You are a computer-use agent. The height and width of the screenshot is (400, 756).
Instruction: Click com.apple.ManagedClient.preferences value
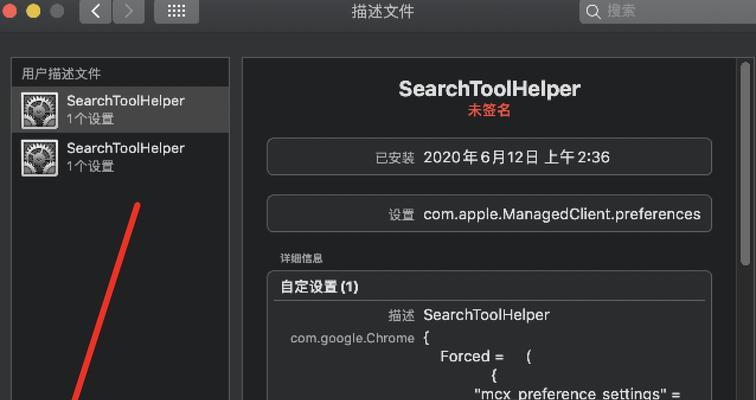pyautogui.click(x=562, y=214)
